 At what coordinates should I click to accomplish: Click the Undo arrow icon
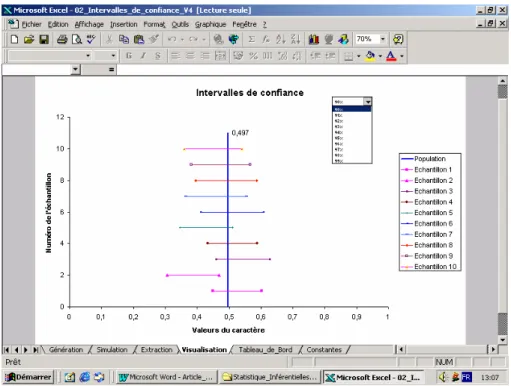[172, 39]
